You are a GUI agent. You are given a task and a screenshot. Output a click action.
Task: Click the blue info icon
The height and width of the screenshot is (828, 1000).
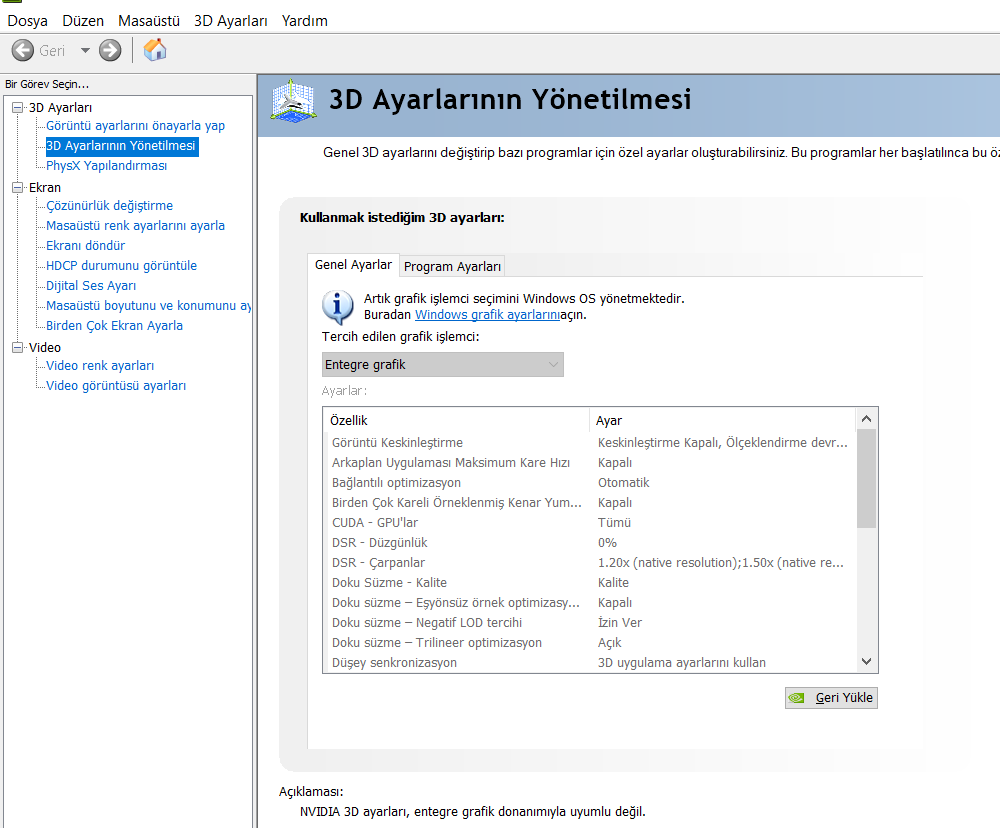pyautogui.click(x=338, y=308)
